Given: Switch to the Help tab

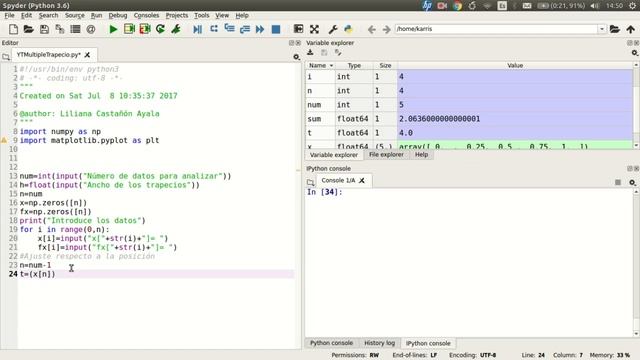Looking at the screenshot, I should point(421,155).
